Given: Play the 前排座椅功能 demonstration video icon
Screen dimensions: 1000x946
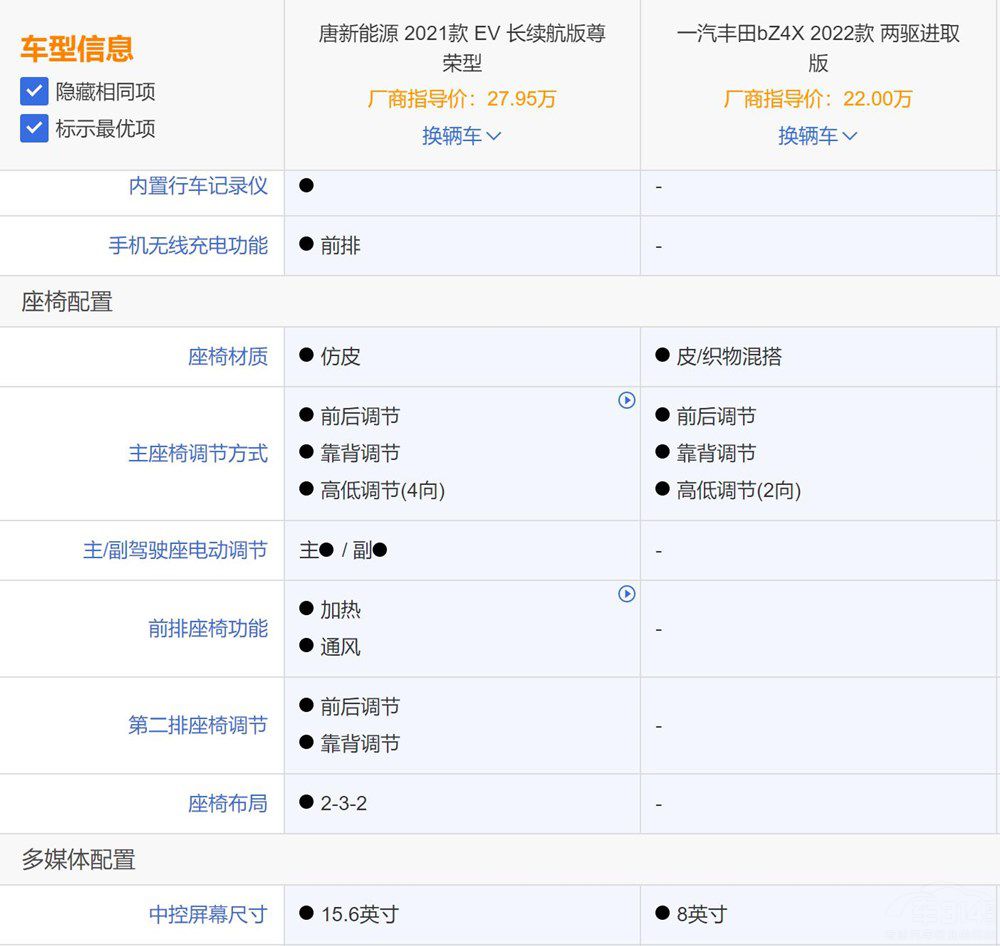Looking at the screenshot, I should pyautogui.click(x=627, y=594).
